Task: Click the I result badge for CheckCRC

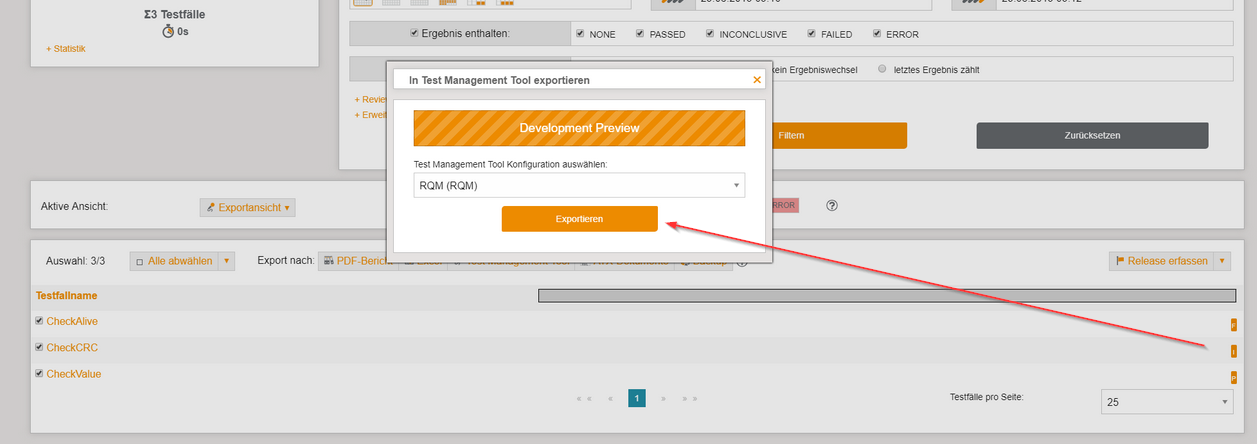Action: 1233,351
